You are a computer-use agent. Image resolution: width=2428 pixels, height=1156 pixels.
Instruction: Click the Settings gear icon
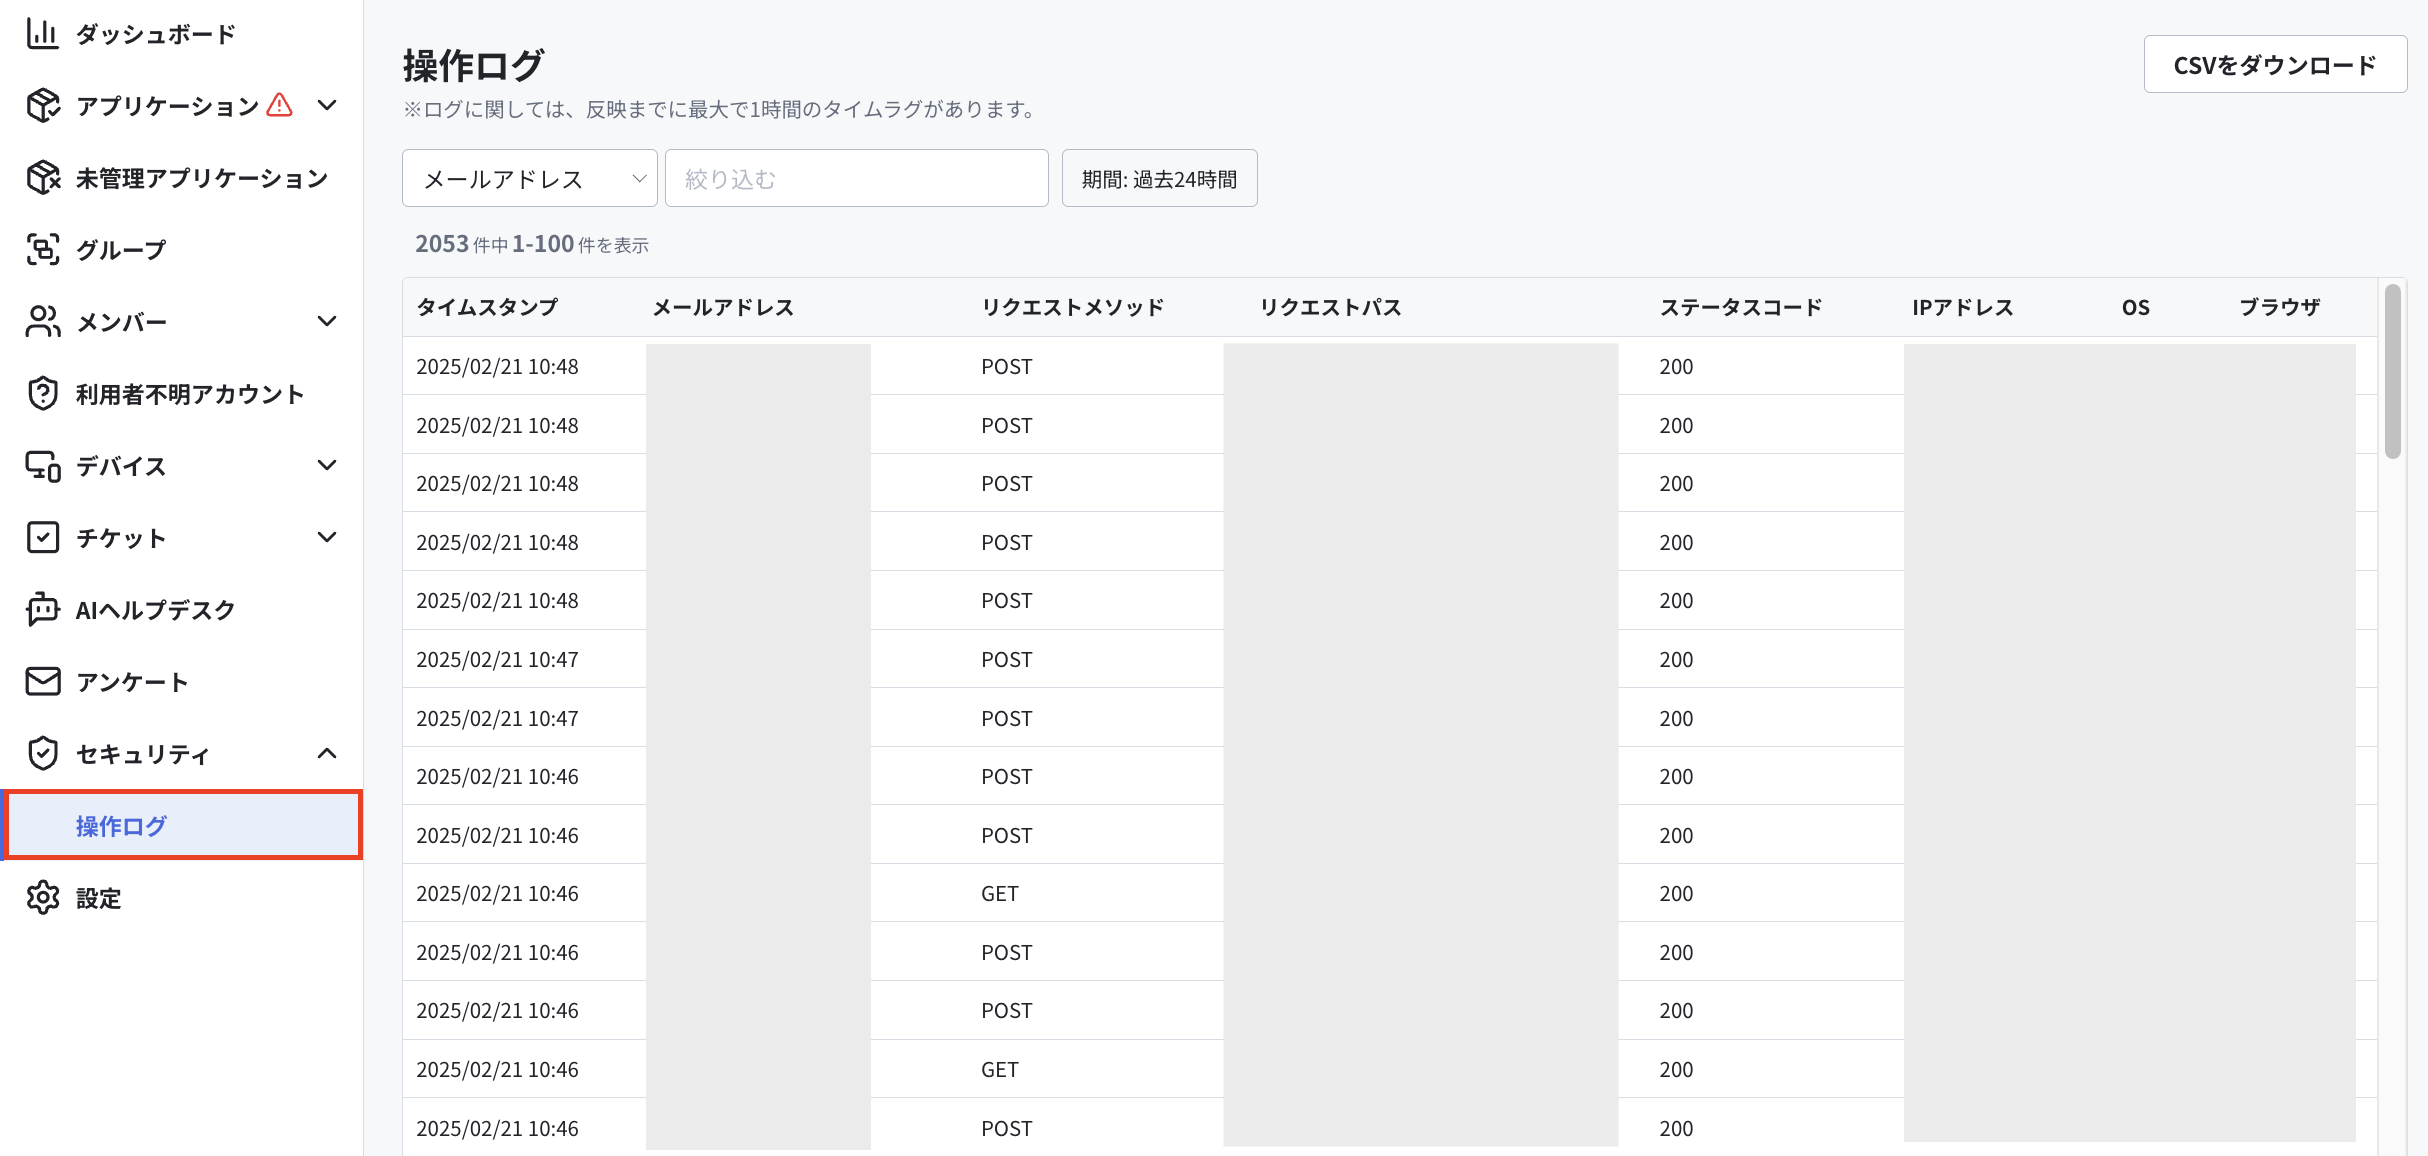click(42, 897)
